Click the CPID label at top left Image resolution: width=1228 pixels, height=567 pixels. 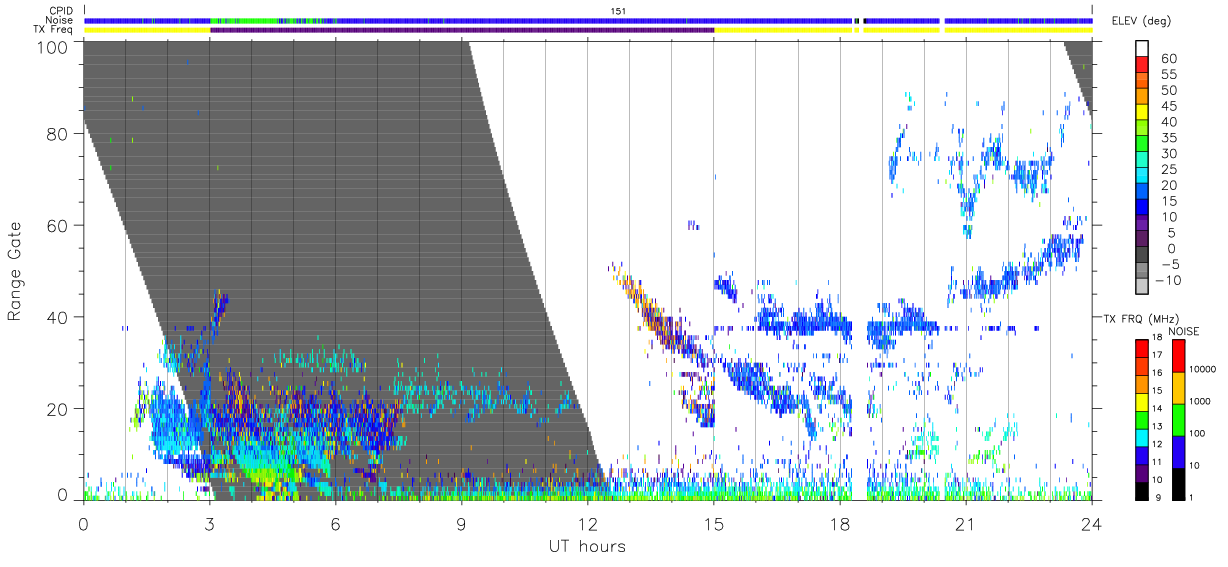click(61, 10)
